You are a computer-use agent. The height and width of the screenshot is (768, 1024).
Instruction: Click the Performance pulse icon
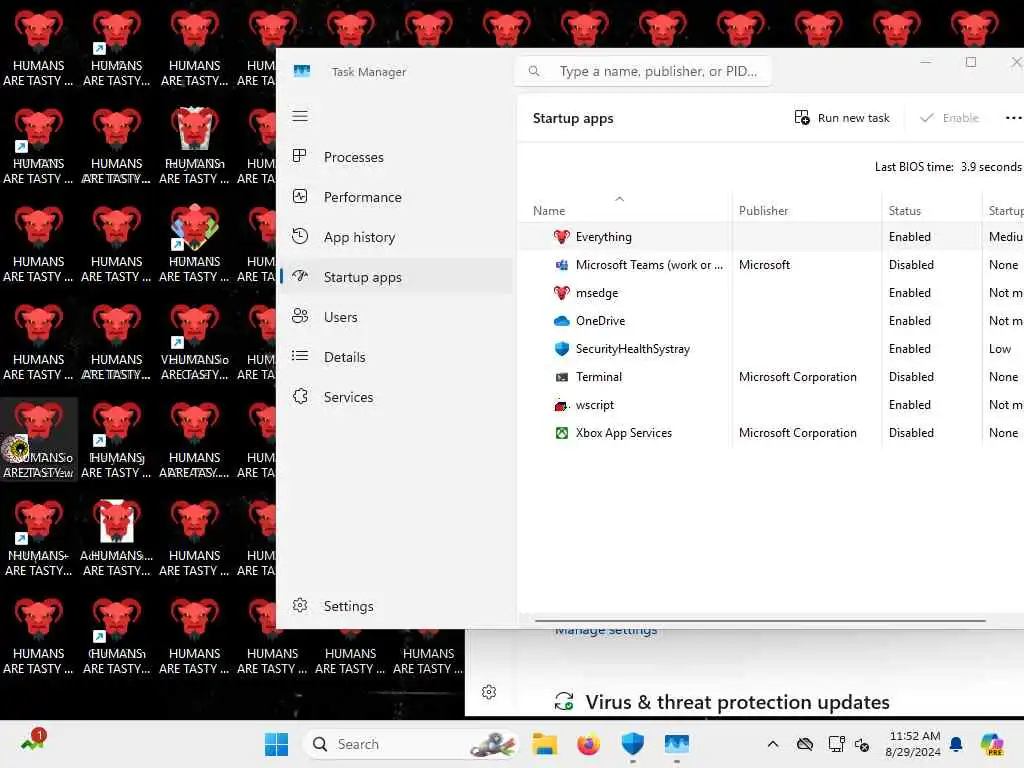pos(300,196)
